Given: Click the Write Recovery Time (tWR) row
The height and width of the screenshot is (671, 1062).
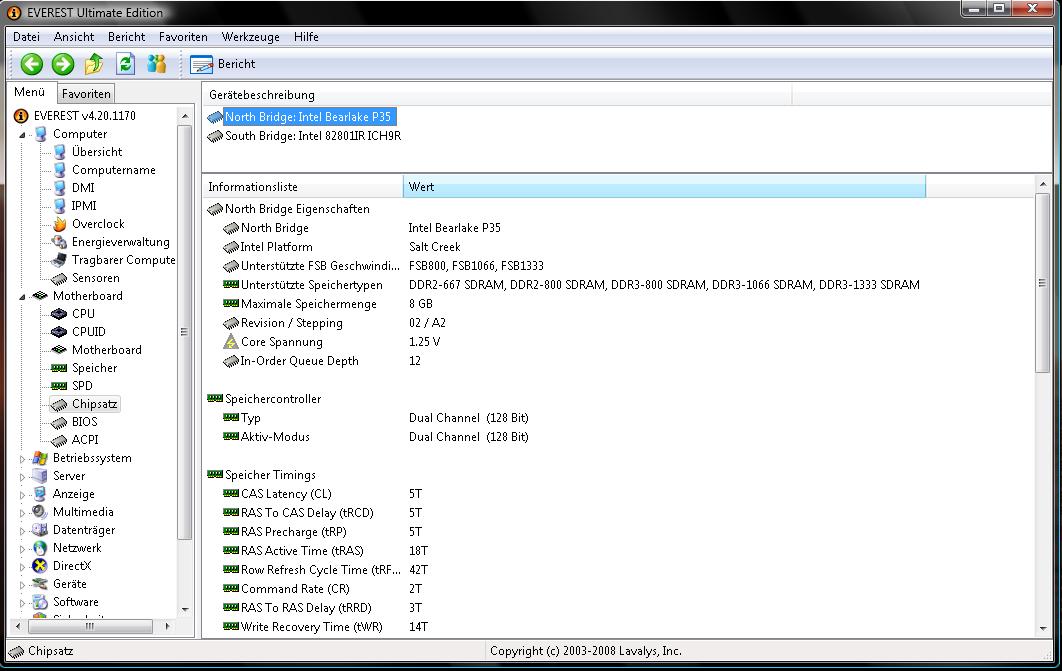Looking at the screenshot, I should pos(620,627).
